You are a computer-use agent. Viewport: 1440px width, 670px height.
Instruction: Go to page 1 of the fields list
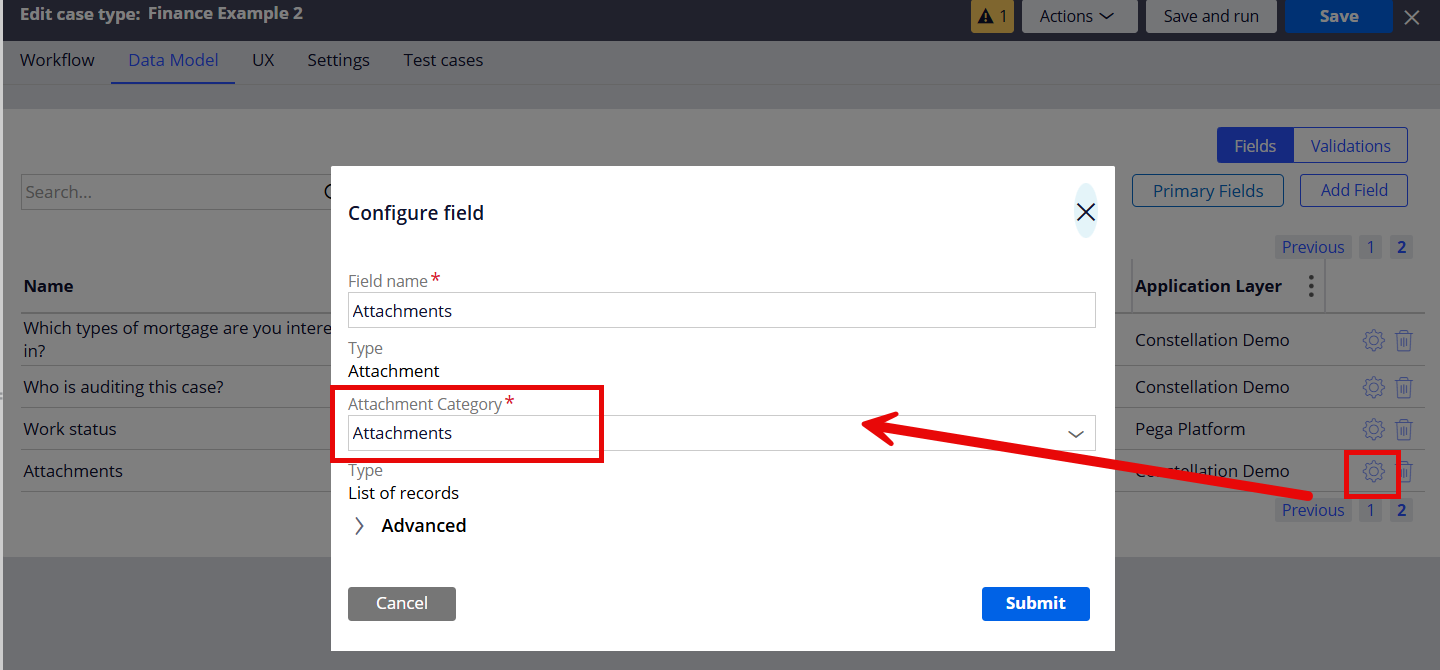[x=1370, y=247]
